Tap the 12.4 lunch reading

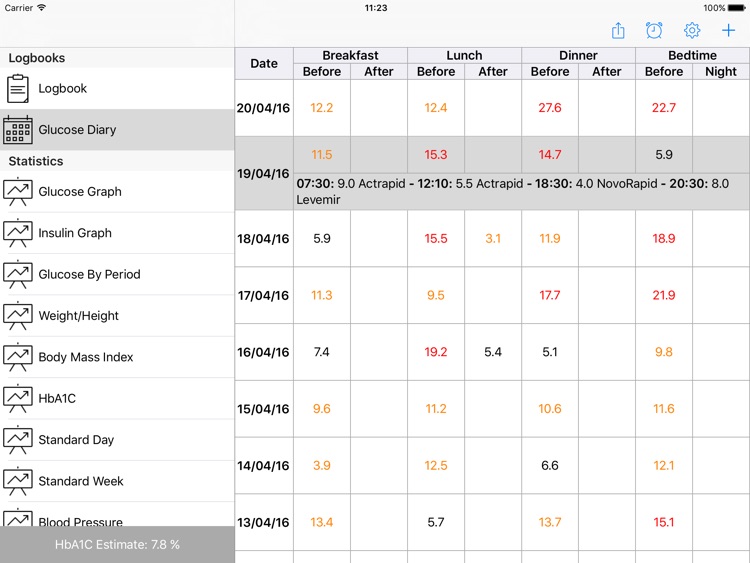(x=435, y=108)
